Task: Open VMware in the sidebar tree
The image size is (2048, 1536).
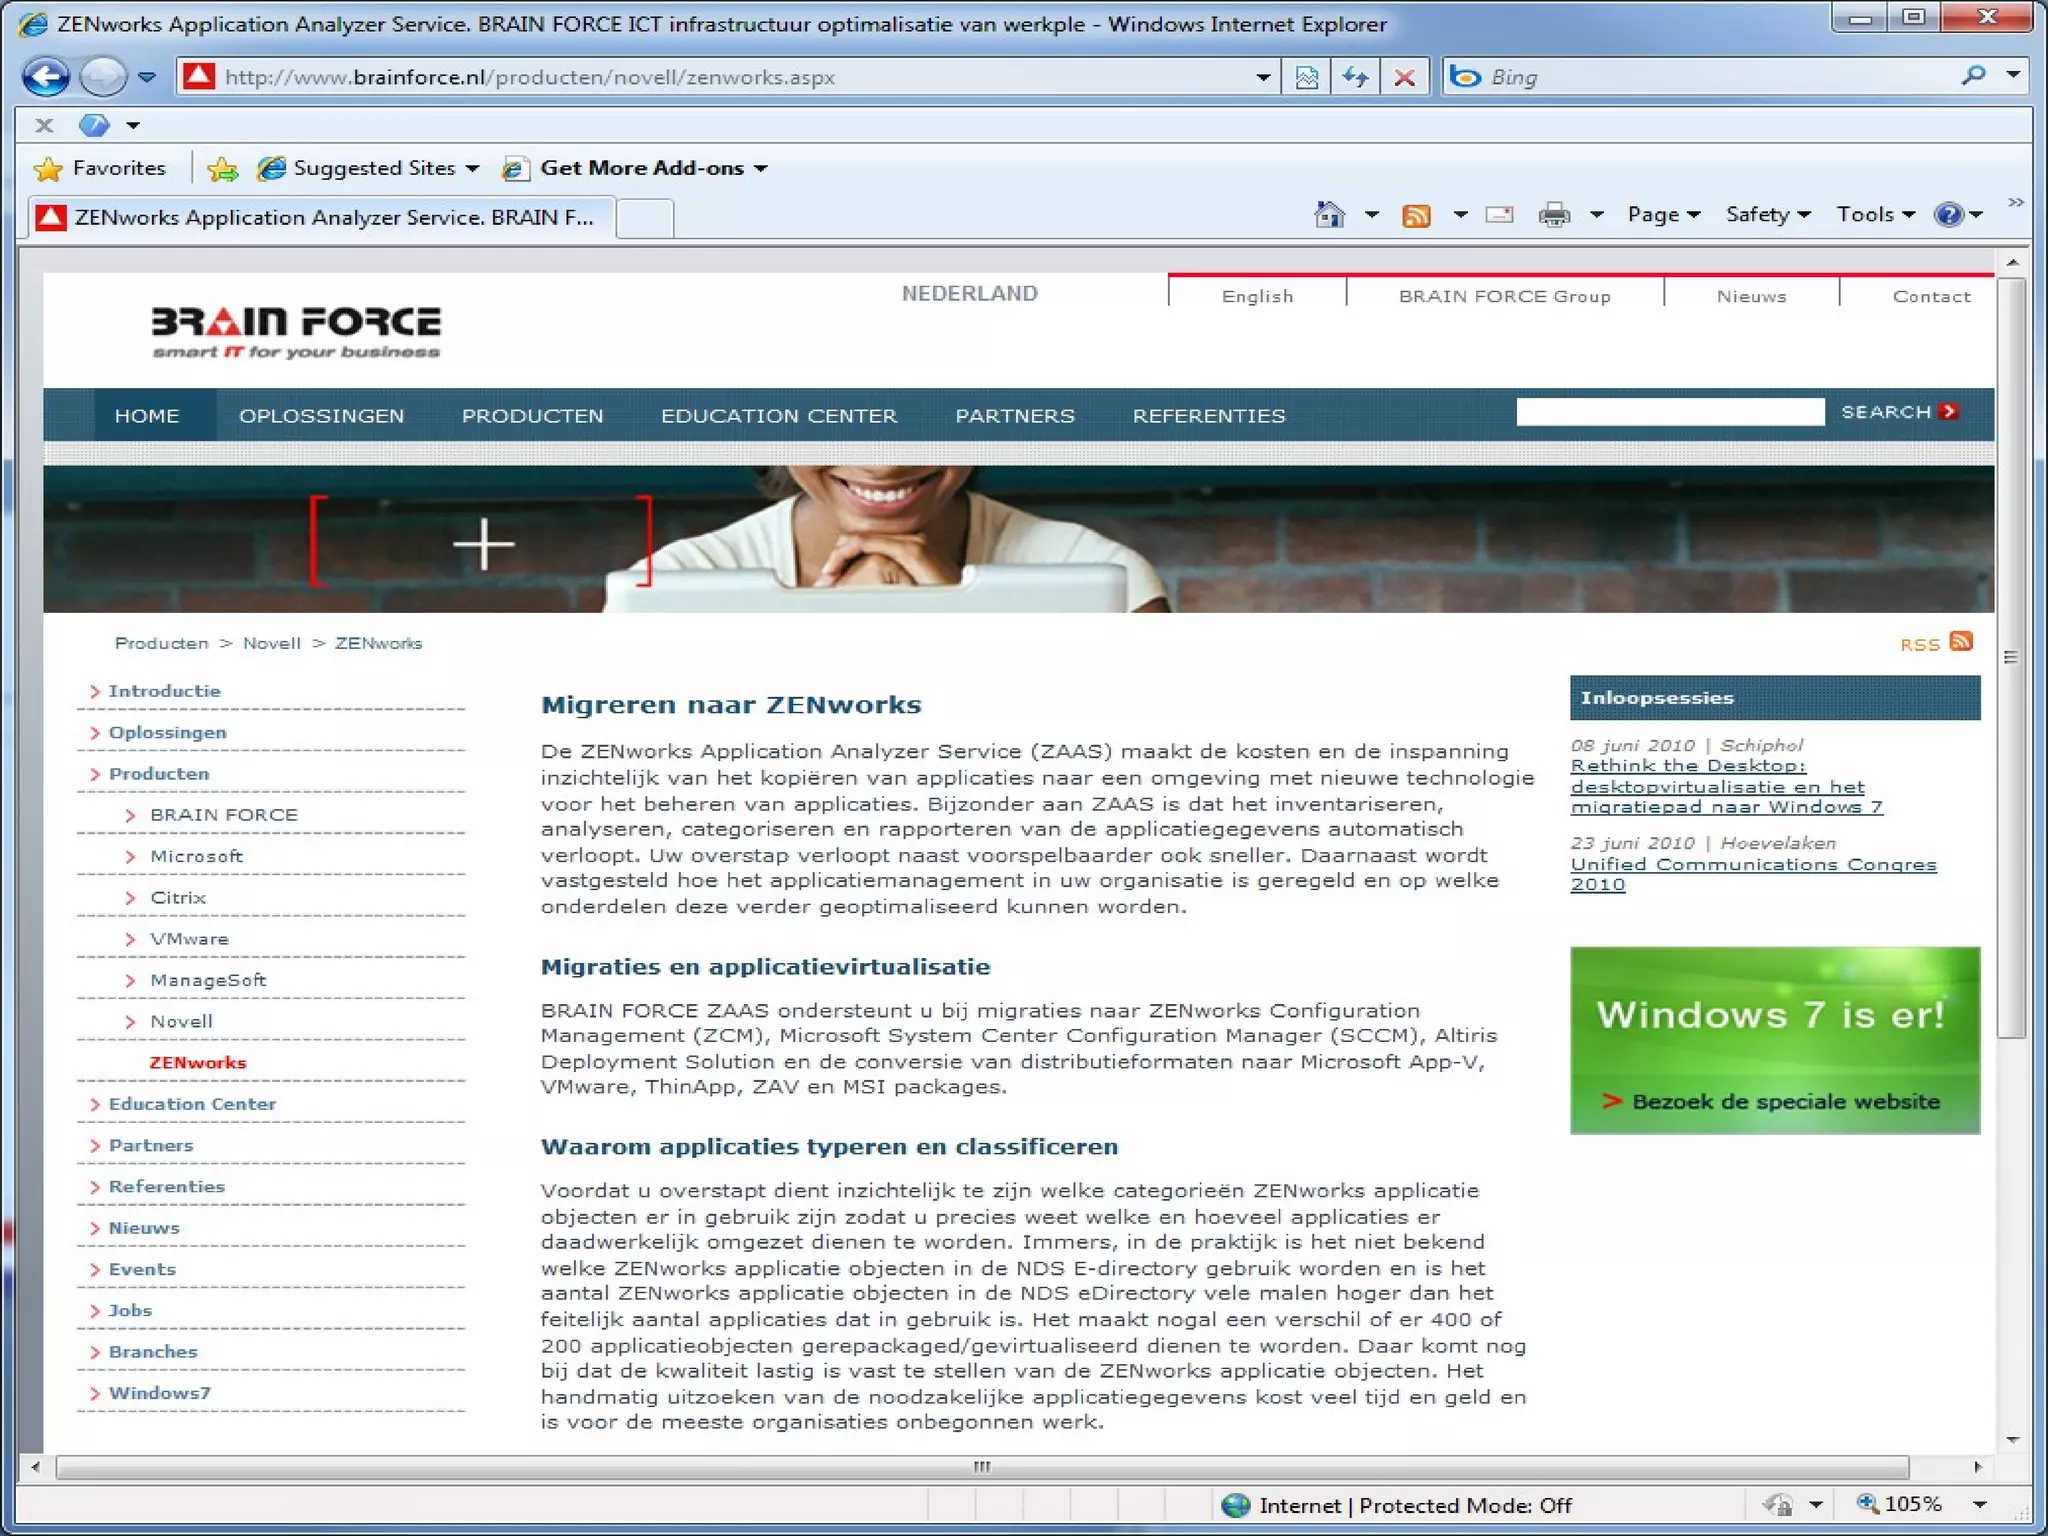Action: 189,939
